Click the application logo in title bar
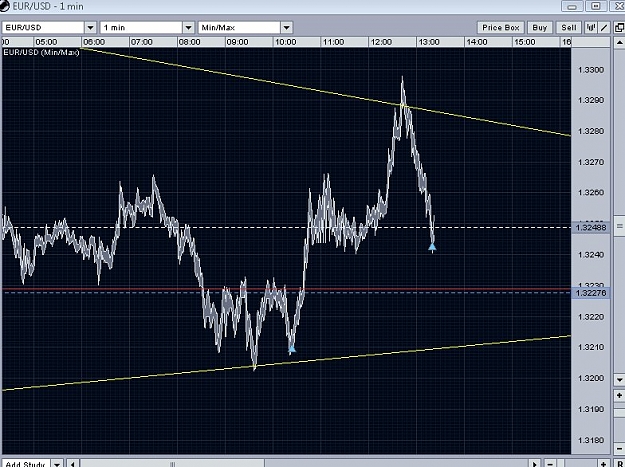This screenshot has width=625, height=467. point(5,6)
